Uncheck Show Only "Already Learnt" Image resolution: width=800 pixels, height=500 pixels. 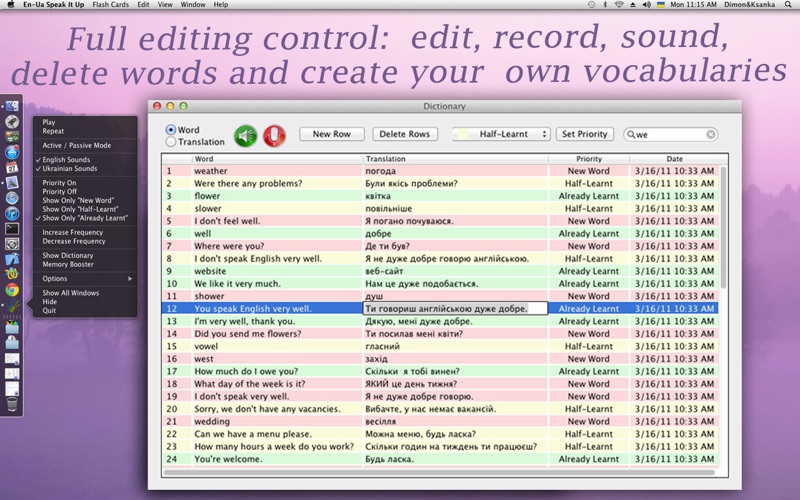(x=85, y=218)
